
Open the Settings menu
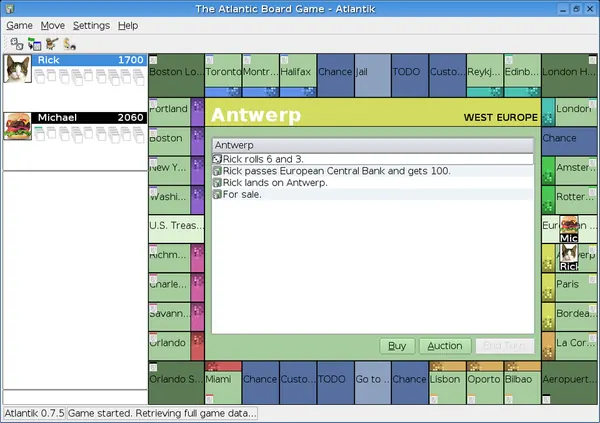pos(91,26)
